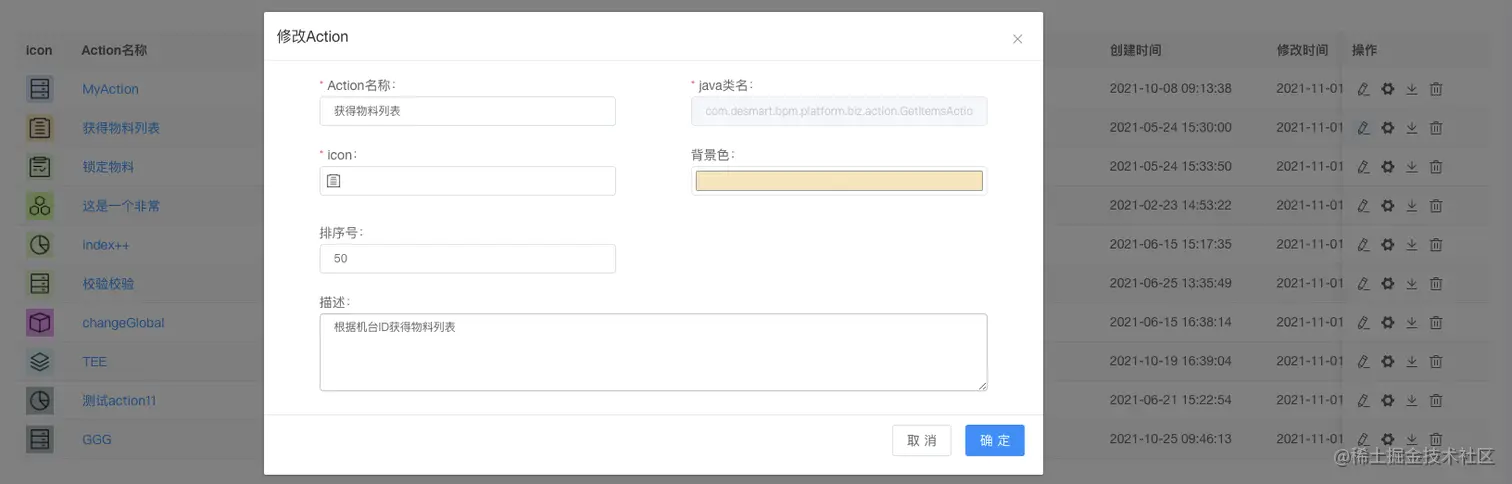This screenshot has width=1512, height=484.
Task: Open the icon selector field
Action: (x=467, y=181)
